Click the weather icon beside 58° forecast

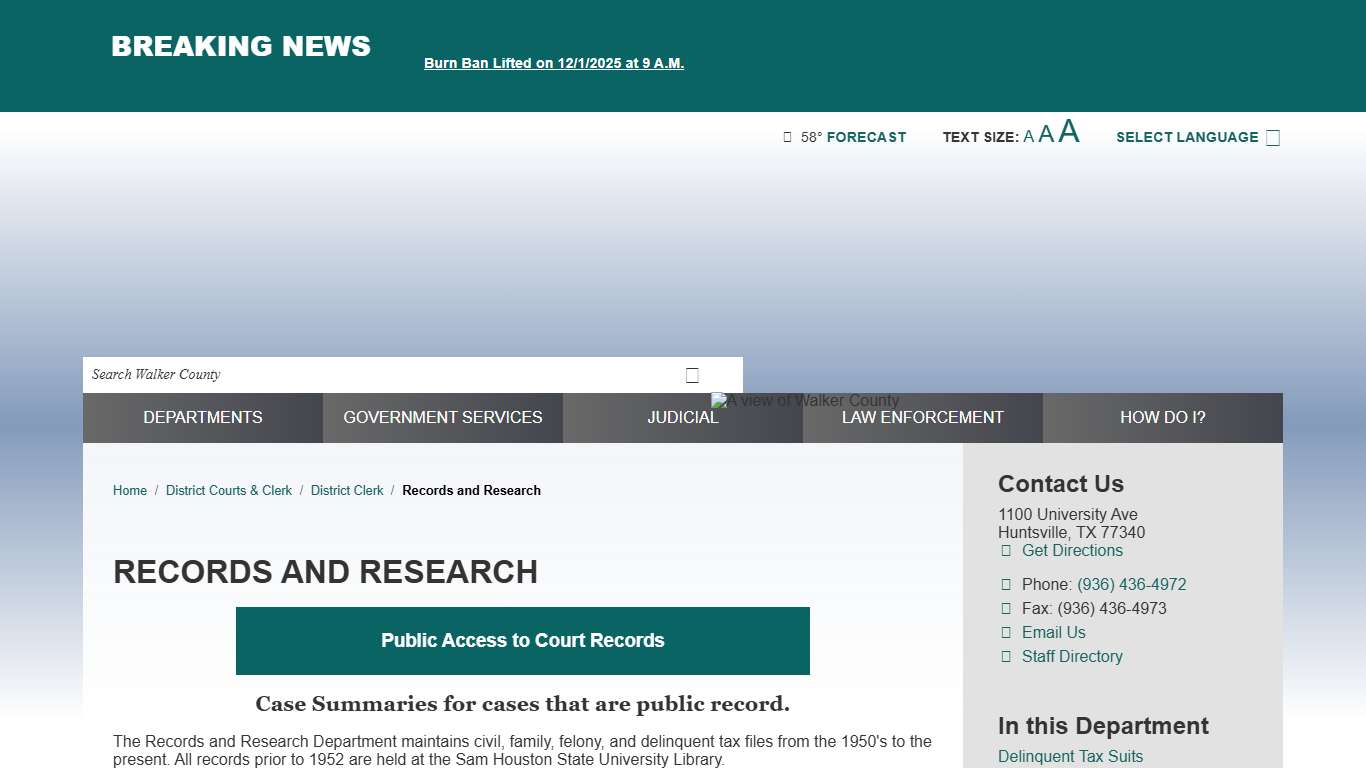pos(788,137)
